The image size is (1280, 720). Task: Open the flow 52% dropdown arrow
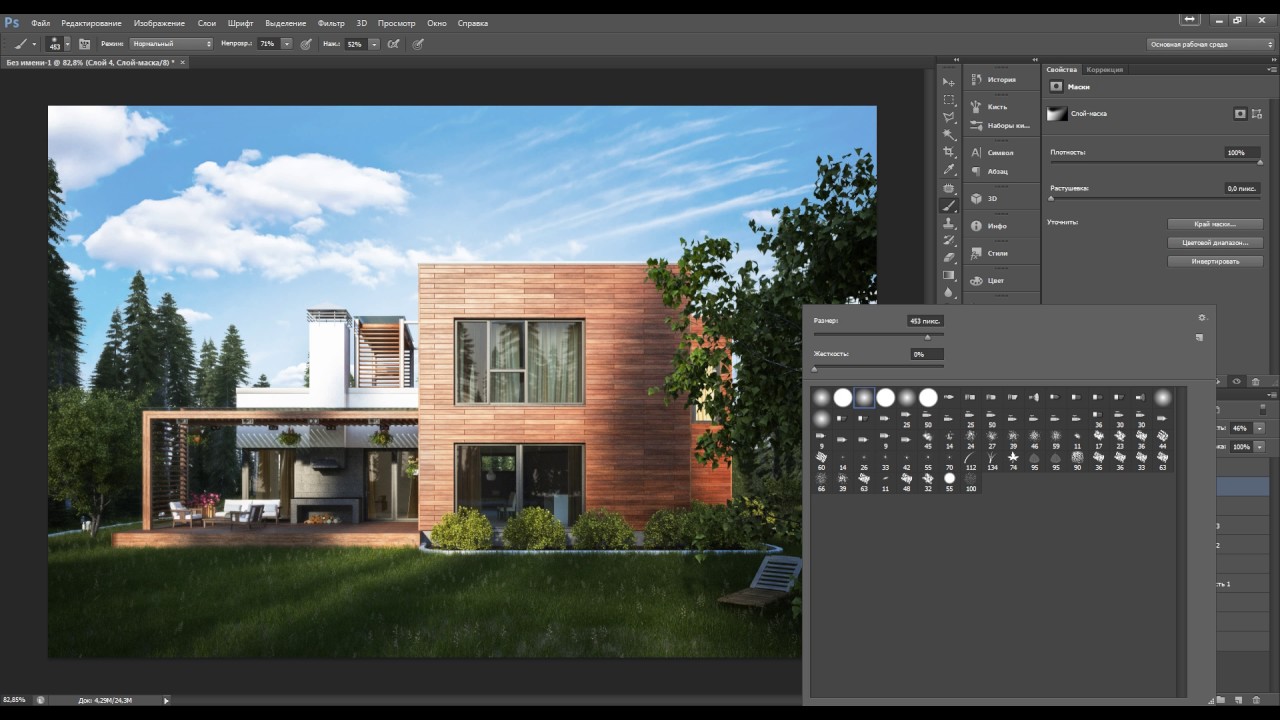point(374,44)
